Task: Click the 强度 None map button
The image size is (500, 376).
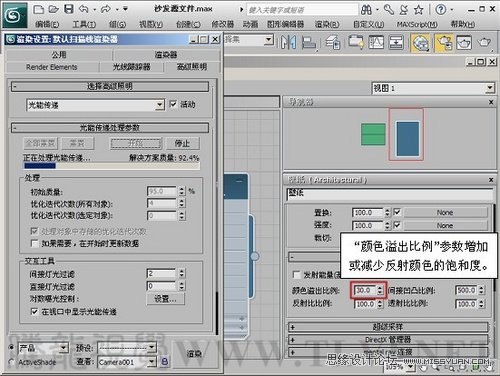Action: point(445,225)
